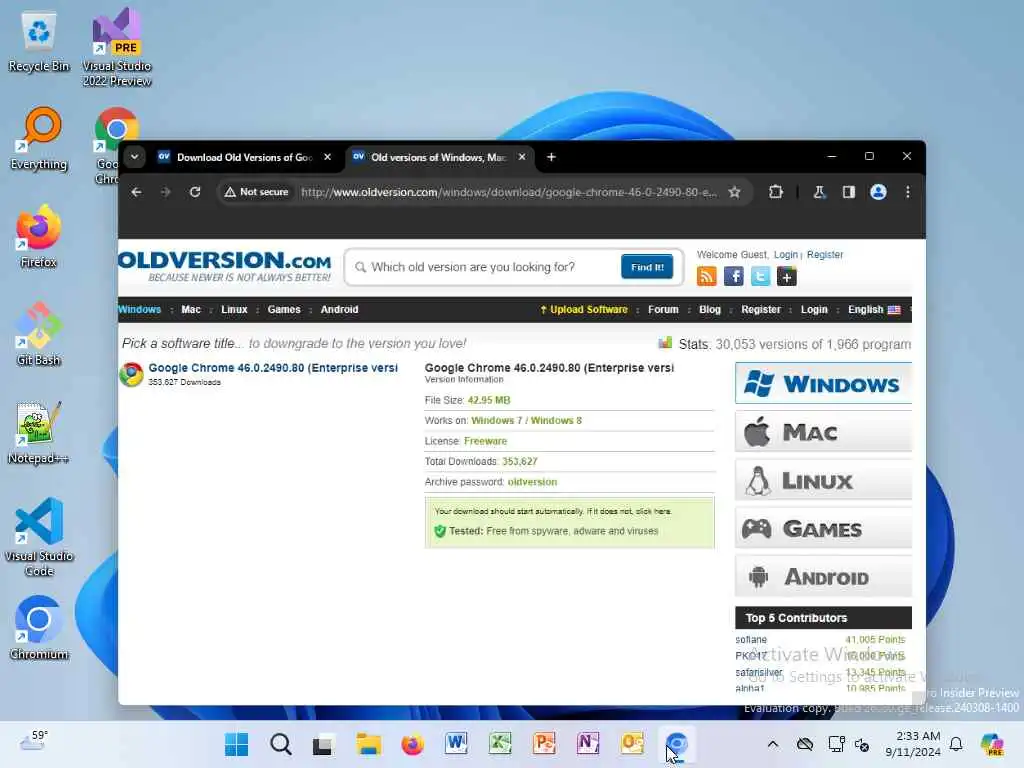Select 'Old versions of Windows, Mac' tab
The width and height of the screenshot is (1024, 768).
point(439,157)
